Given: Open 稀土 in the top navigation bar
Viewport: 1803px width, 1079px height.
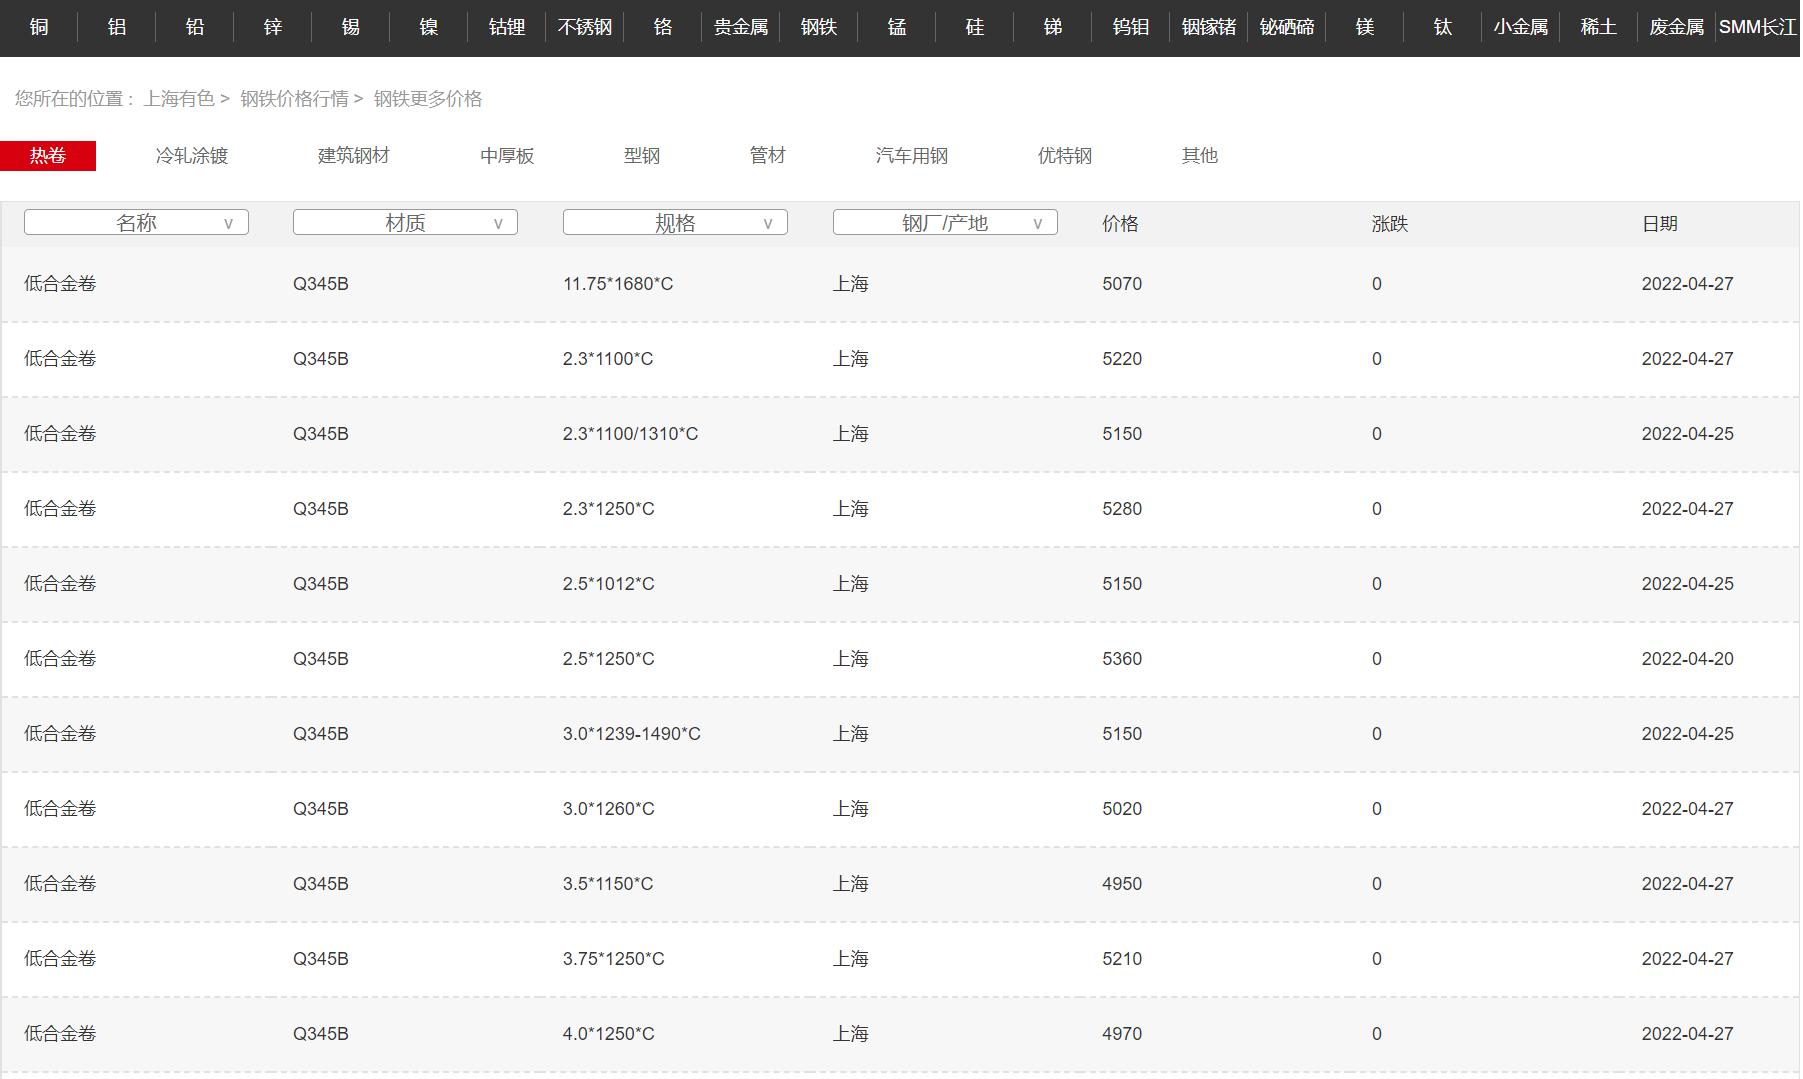Looking at the screenshot, I should click(x=1598, y=27).
